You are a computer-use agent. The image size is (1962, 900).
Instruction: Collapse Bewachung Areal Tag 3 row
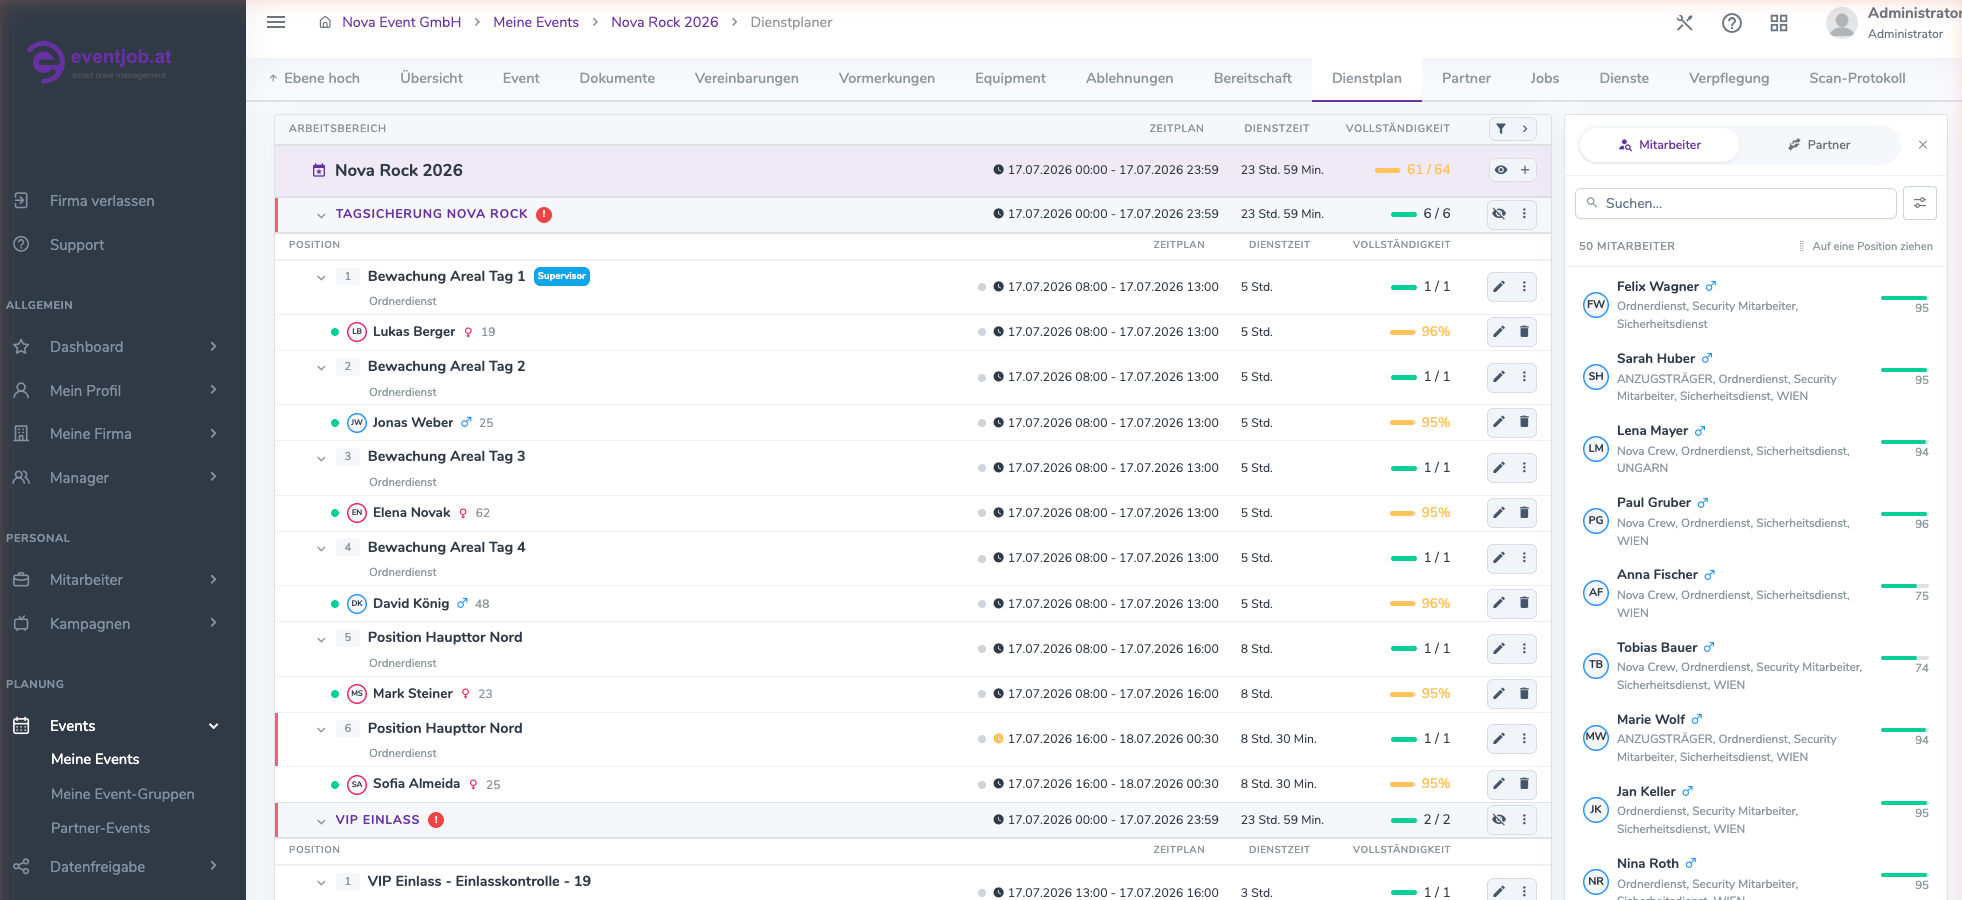(321, 459)
